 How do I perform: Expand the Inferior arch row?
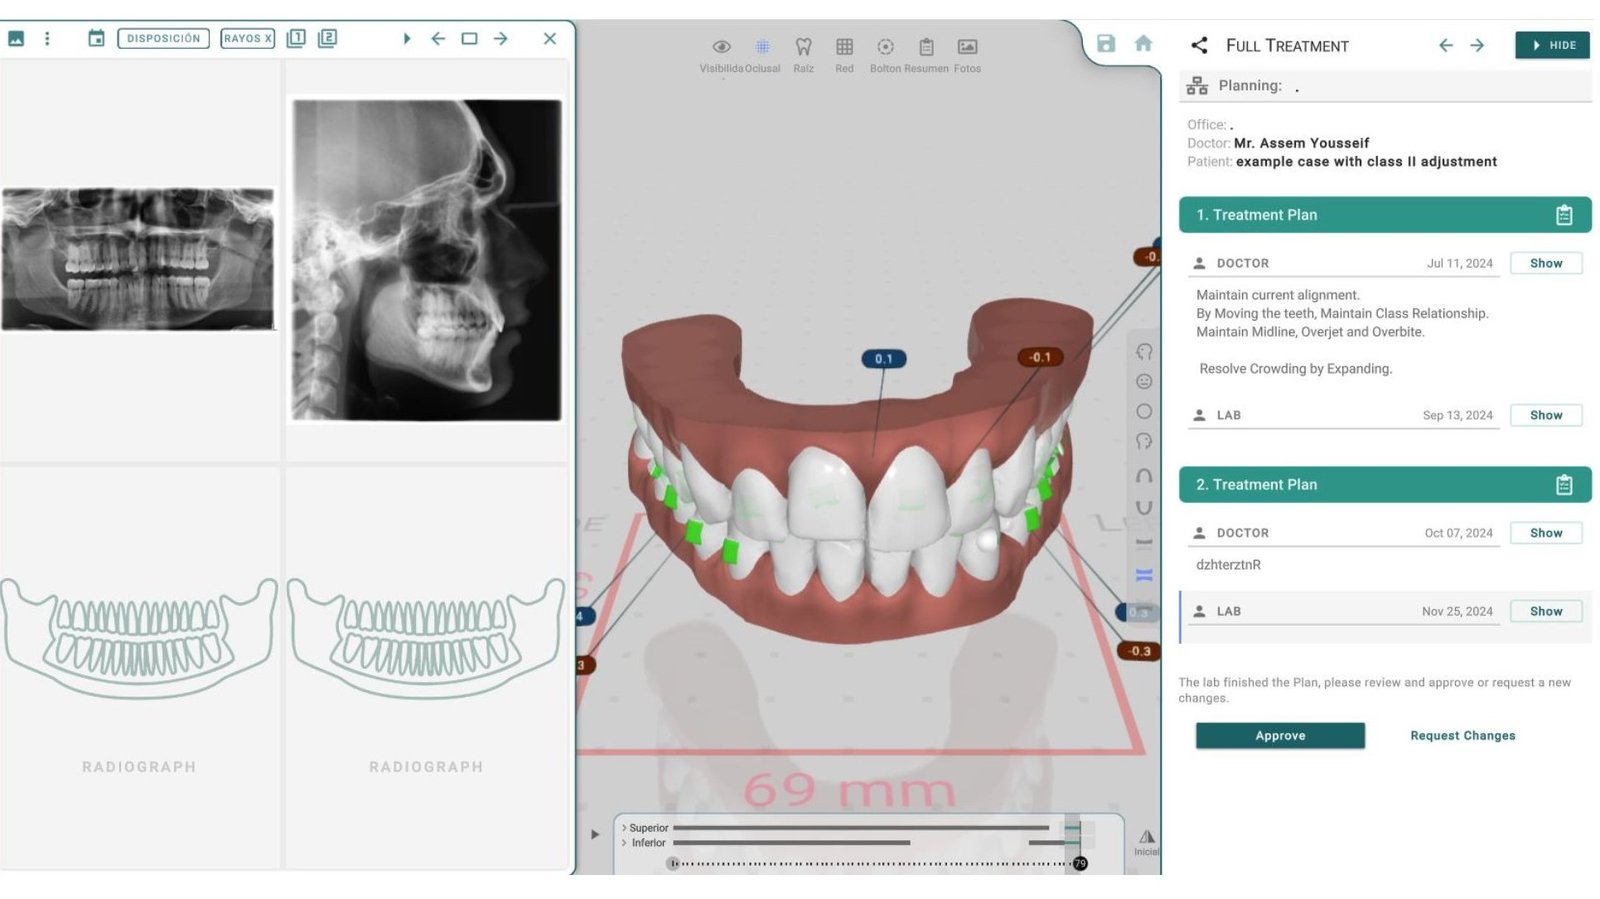click(x=625, y=843)
